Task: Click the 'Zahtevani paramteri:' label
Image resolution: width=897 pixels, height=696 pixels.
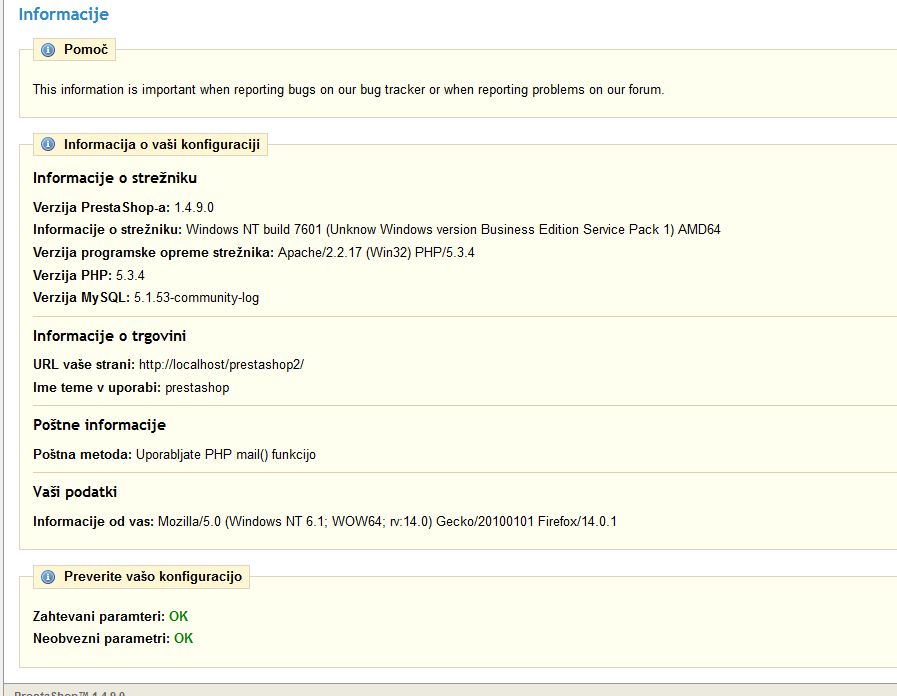Action: pos(99,617)
